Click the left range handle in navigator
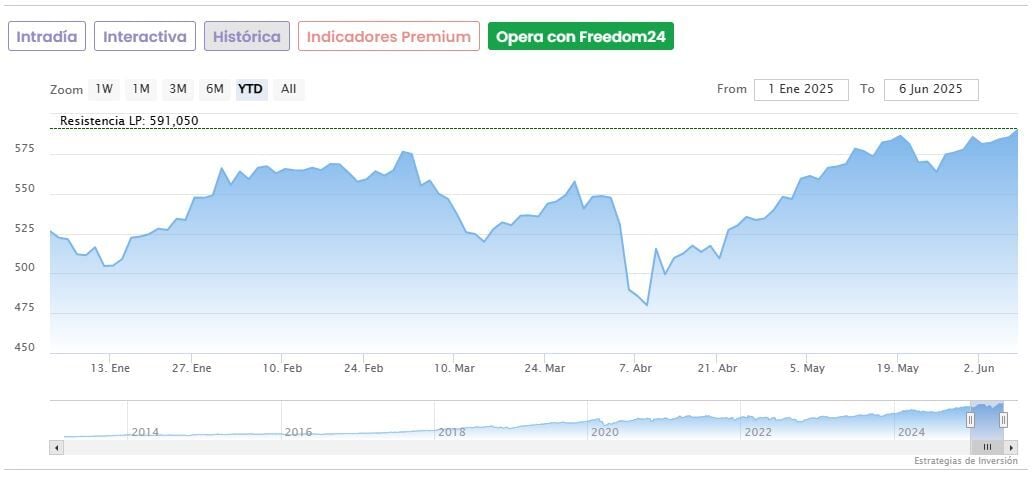1036x478 pixels. click(970, 420)
